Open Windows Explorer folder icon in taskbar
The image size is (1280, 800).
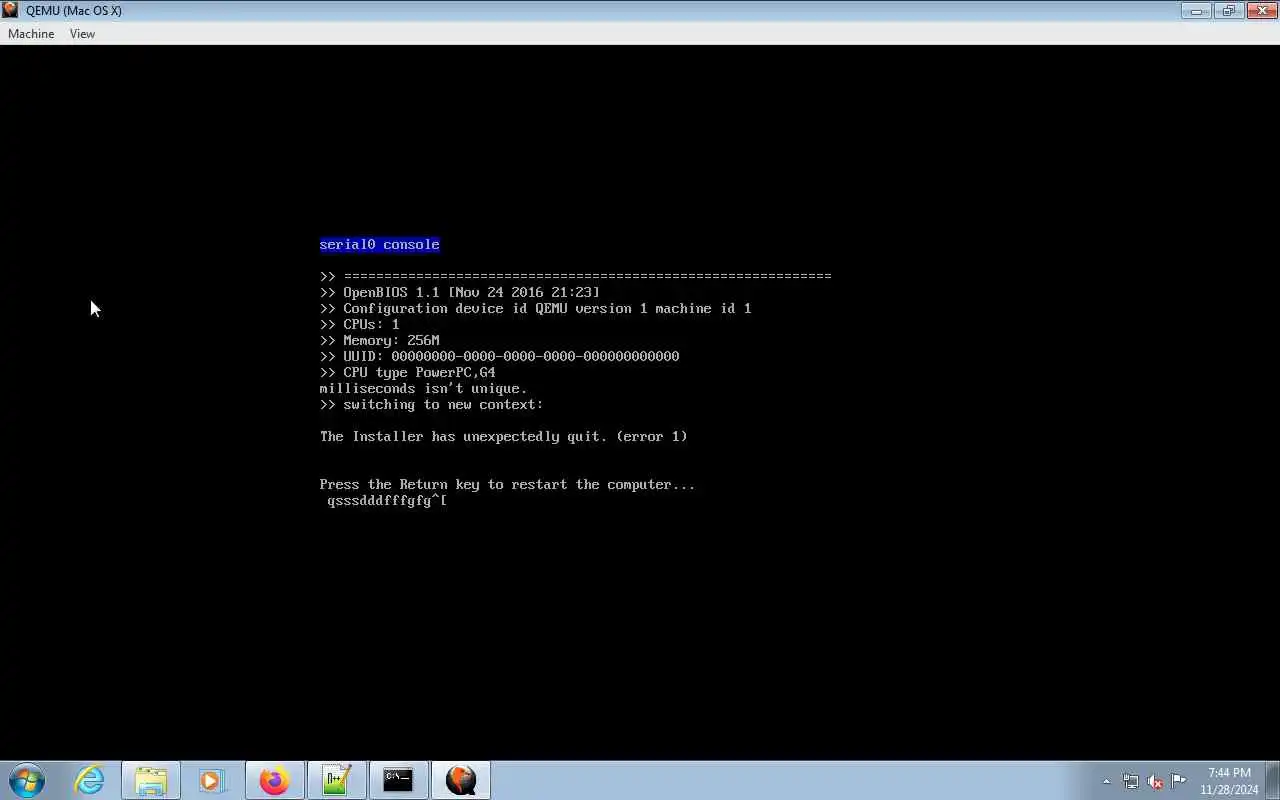click(151, 780)
